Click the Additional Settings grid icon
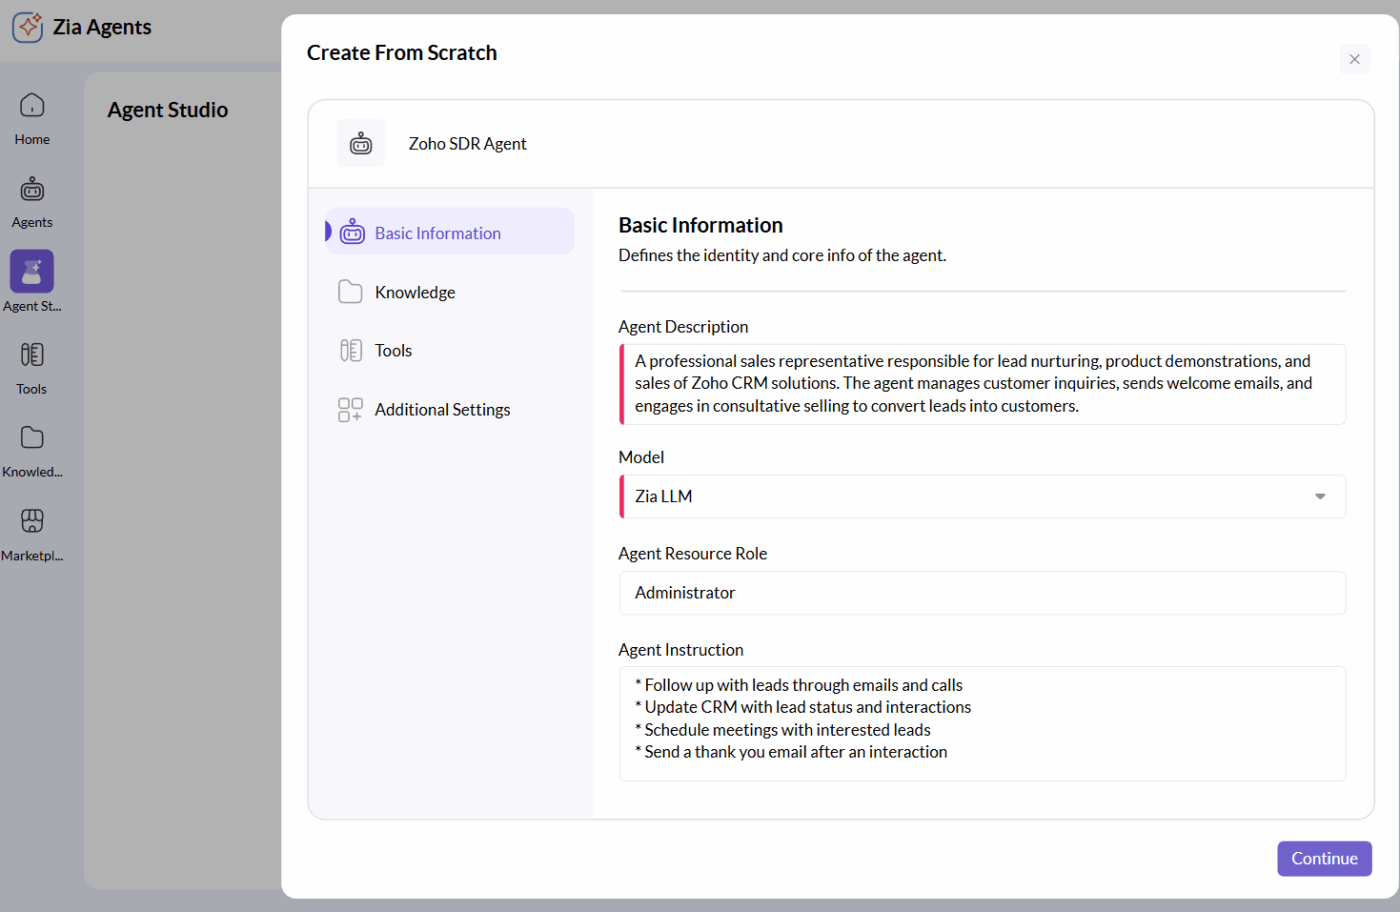Viewport: 1400px width, 912px height. (x=350, y=409)
